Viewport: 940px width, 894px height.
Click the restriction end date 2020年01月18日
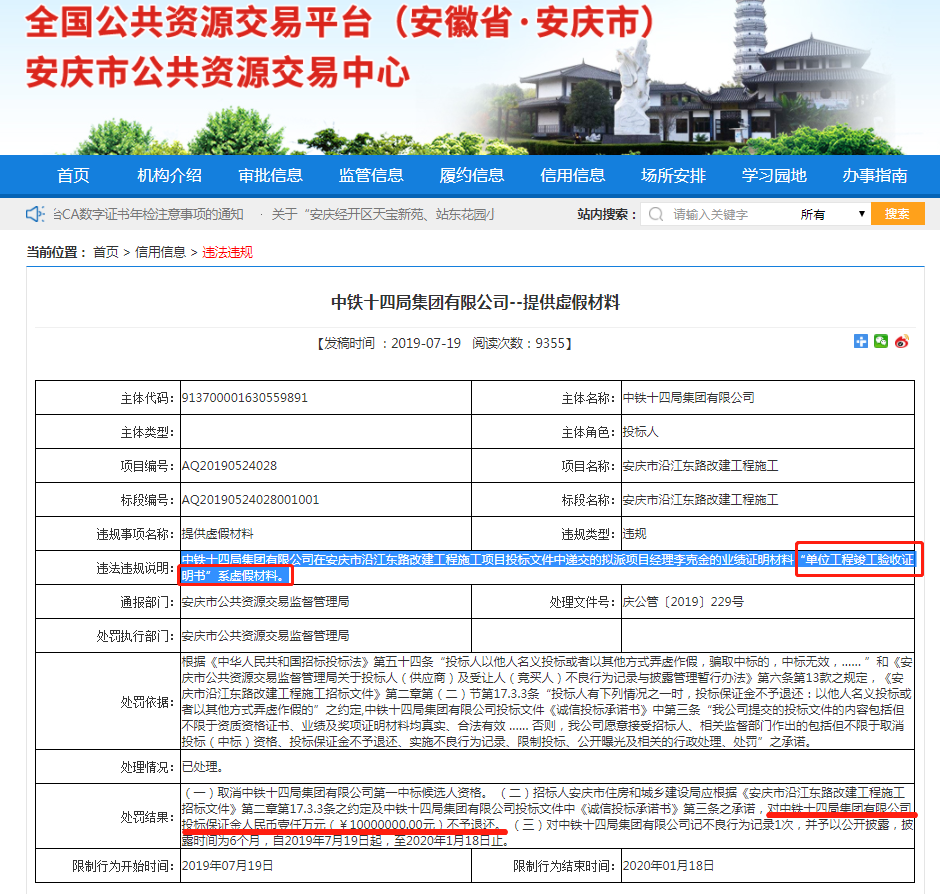click(x=668, y=866)
